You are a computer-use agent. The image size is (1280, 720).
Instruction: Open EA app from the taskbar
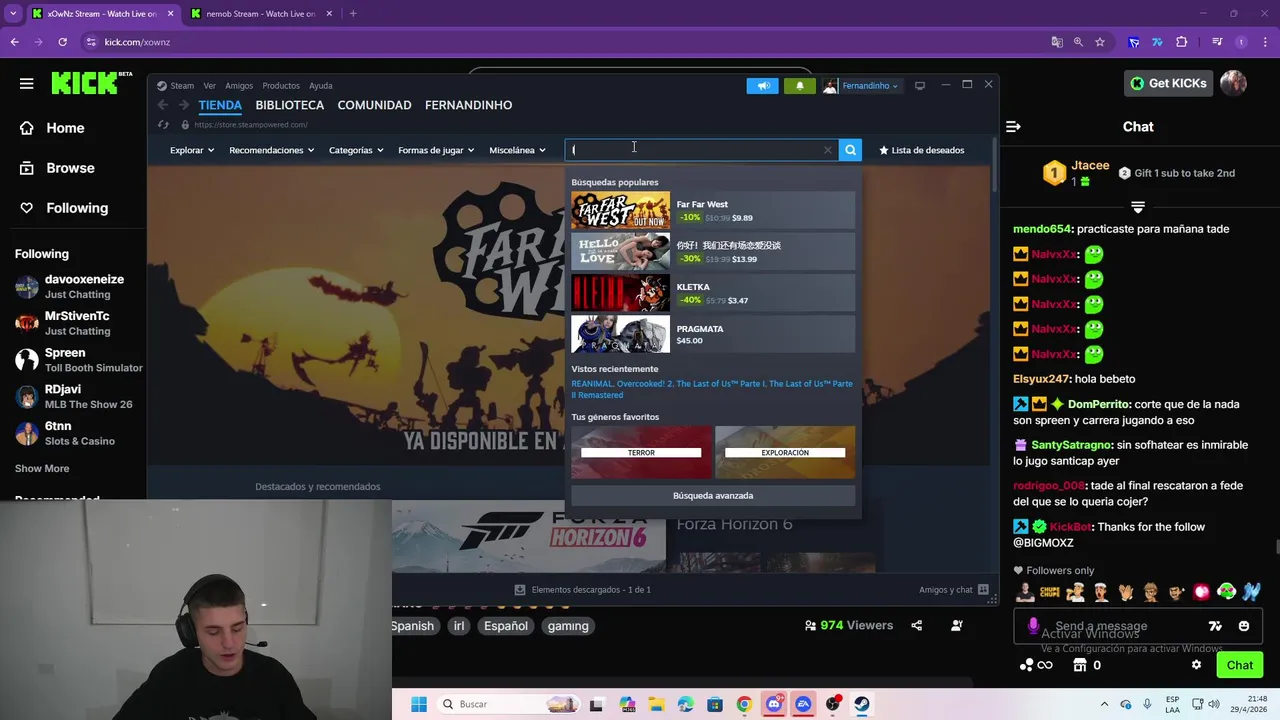(803, 704)
